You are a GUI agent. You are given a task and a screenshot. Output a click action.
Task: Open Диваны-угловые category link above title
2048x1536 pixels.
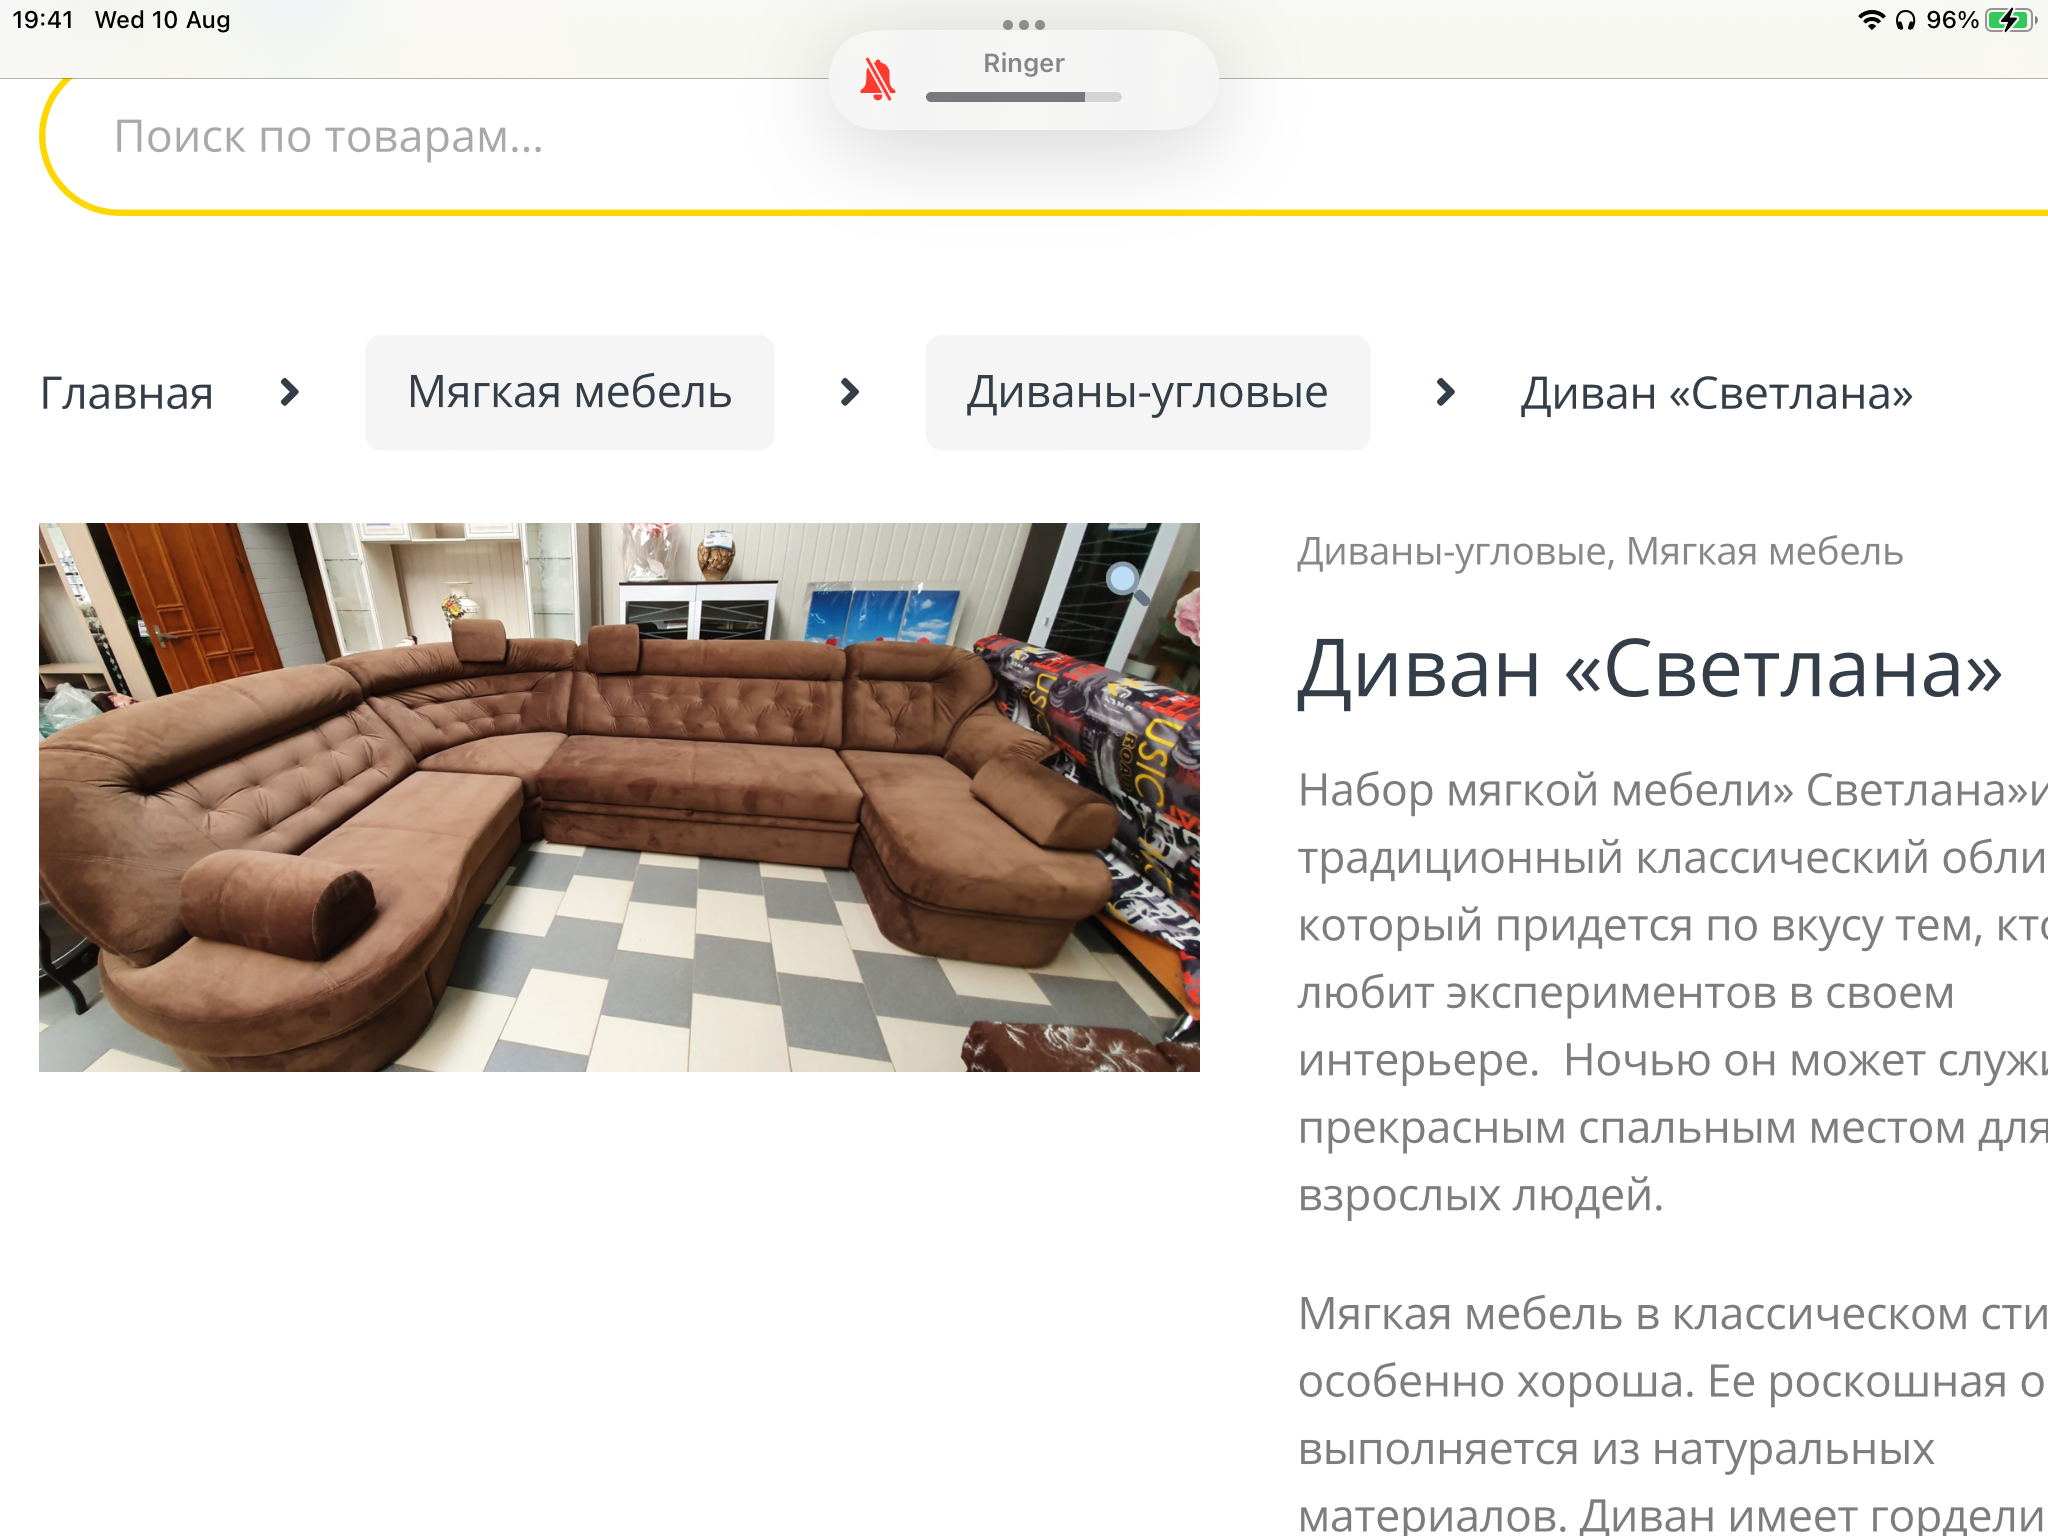pyautogui.click(x=1452, y=552)
